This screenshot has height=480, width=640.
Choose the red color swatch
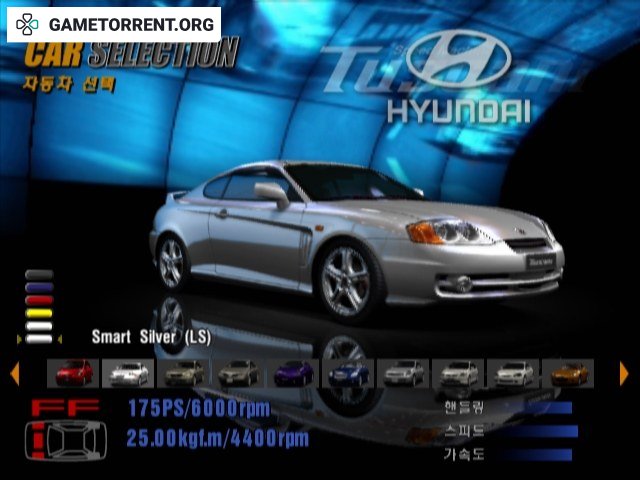point(39,300)
